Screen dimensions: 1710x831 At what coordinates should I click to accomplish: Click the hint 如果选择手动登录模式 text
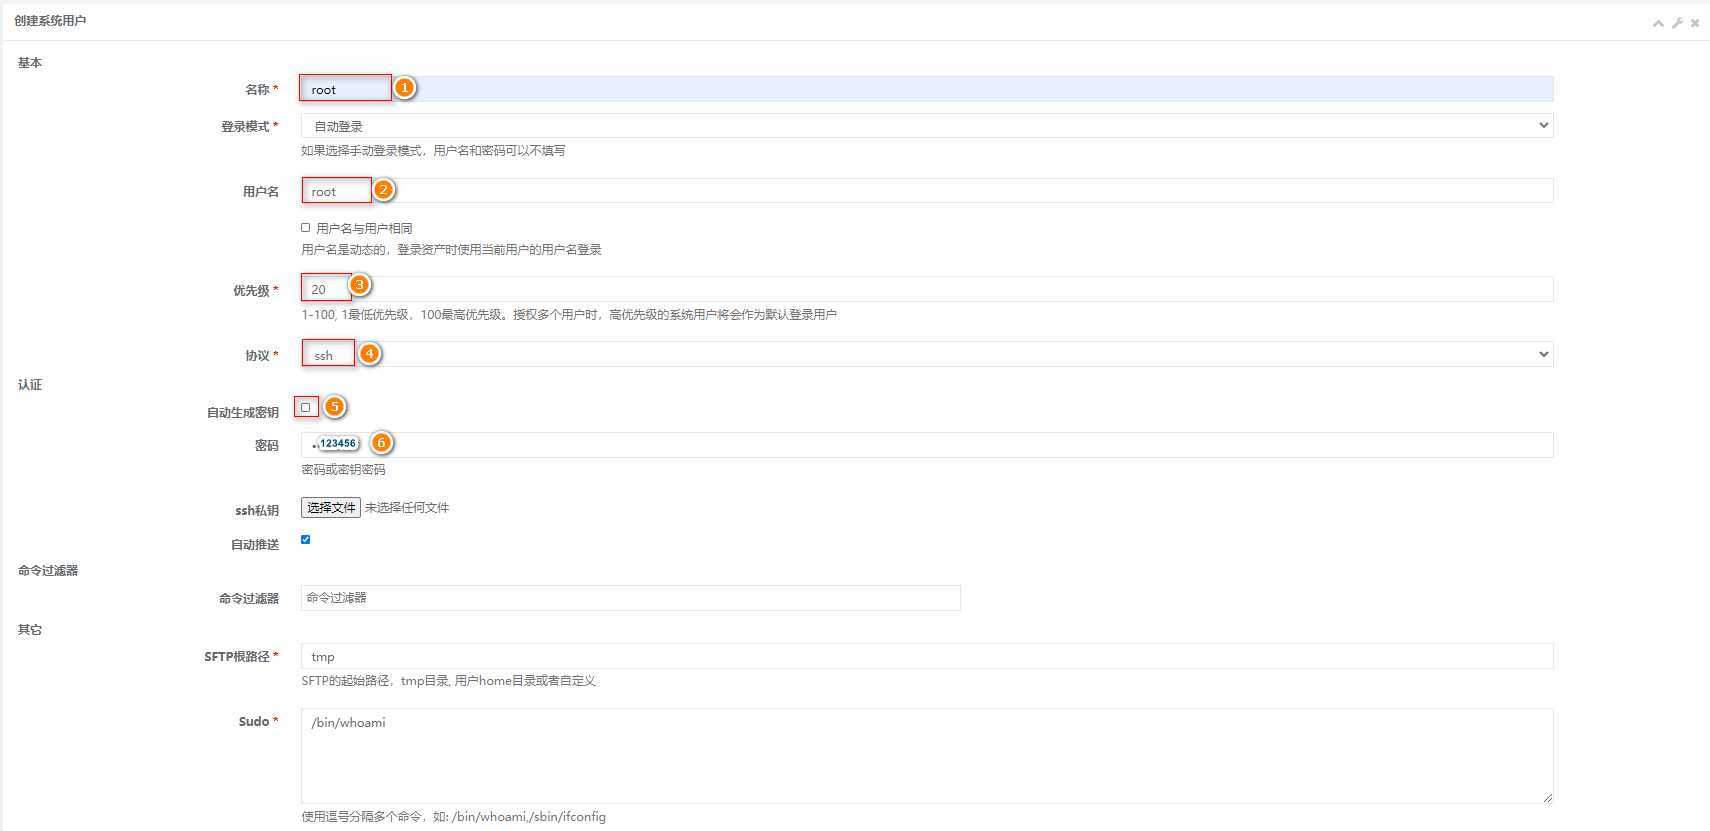pos(433,151)
